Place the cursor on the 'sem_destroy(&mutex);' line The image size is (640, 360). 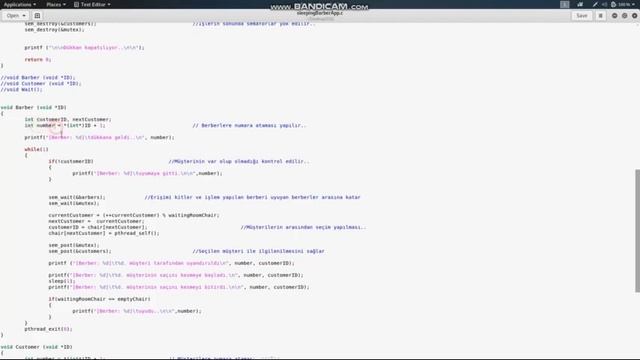coord(54,30)
